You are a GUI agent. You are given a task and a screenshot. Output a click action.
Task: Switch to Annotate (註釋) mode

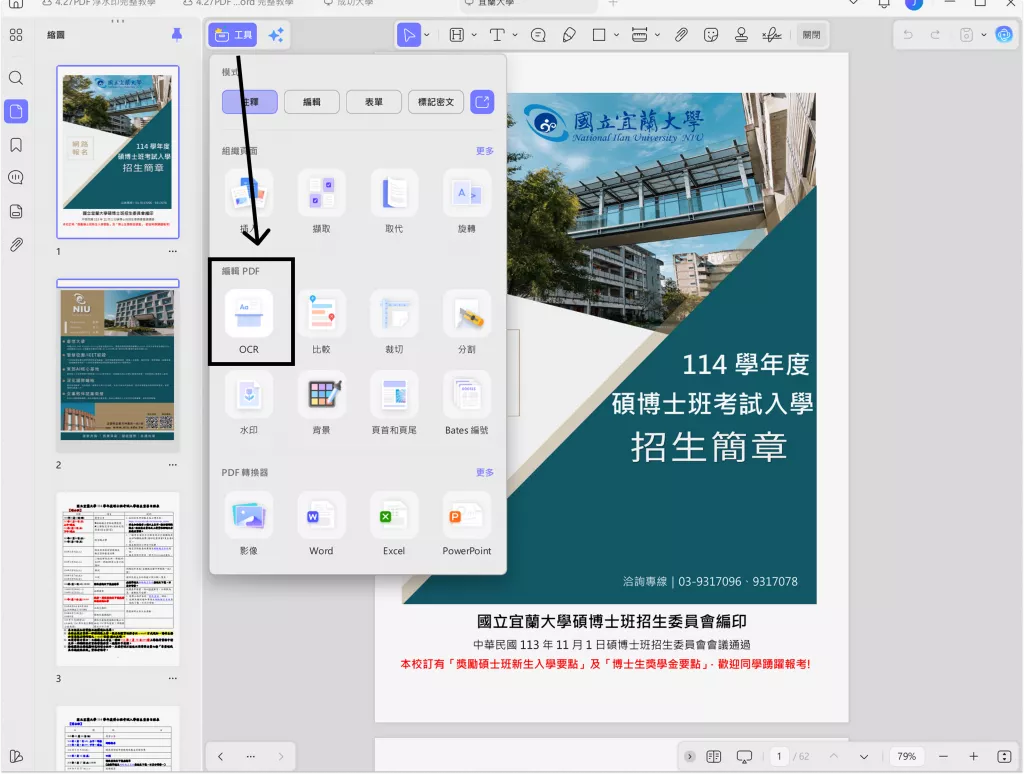[x=249, y=102]
